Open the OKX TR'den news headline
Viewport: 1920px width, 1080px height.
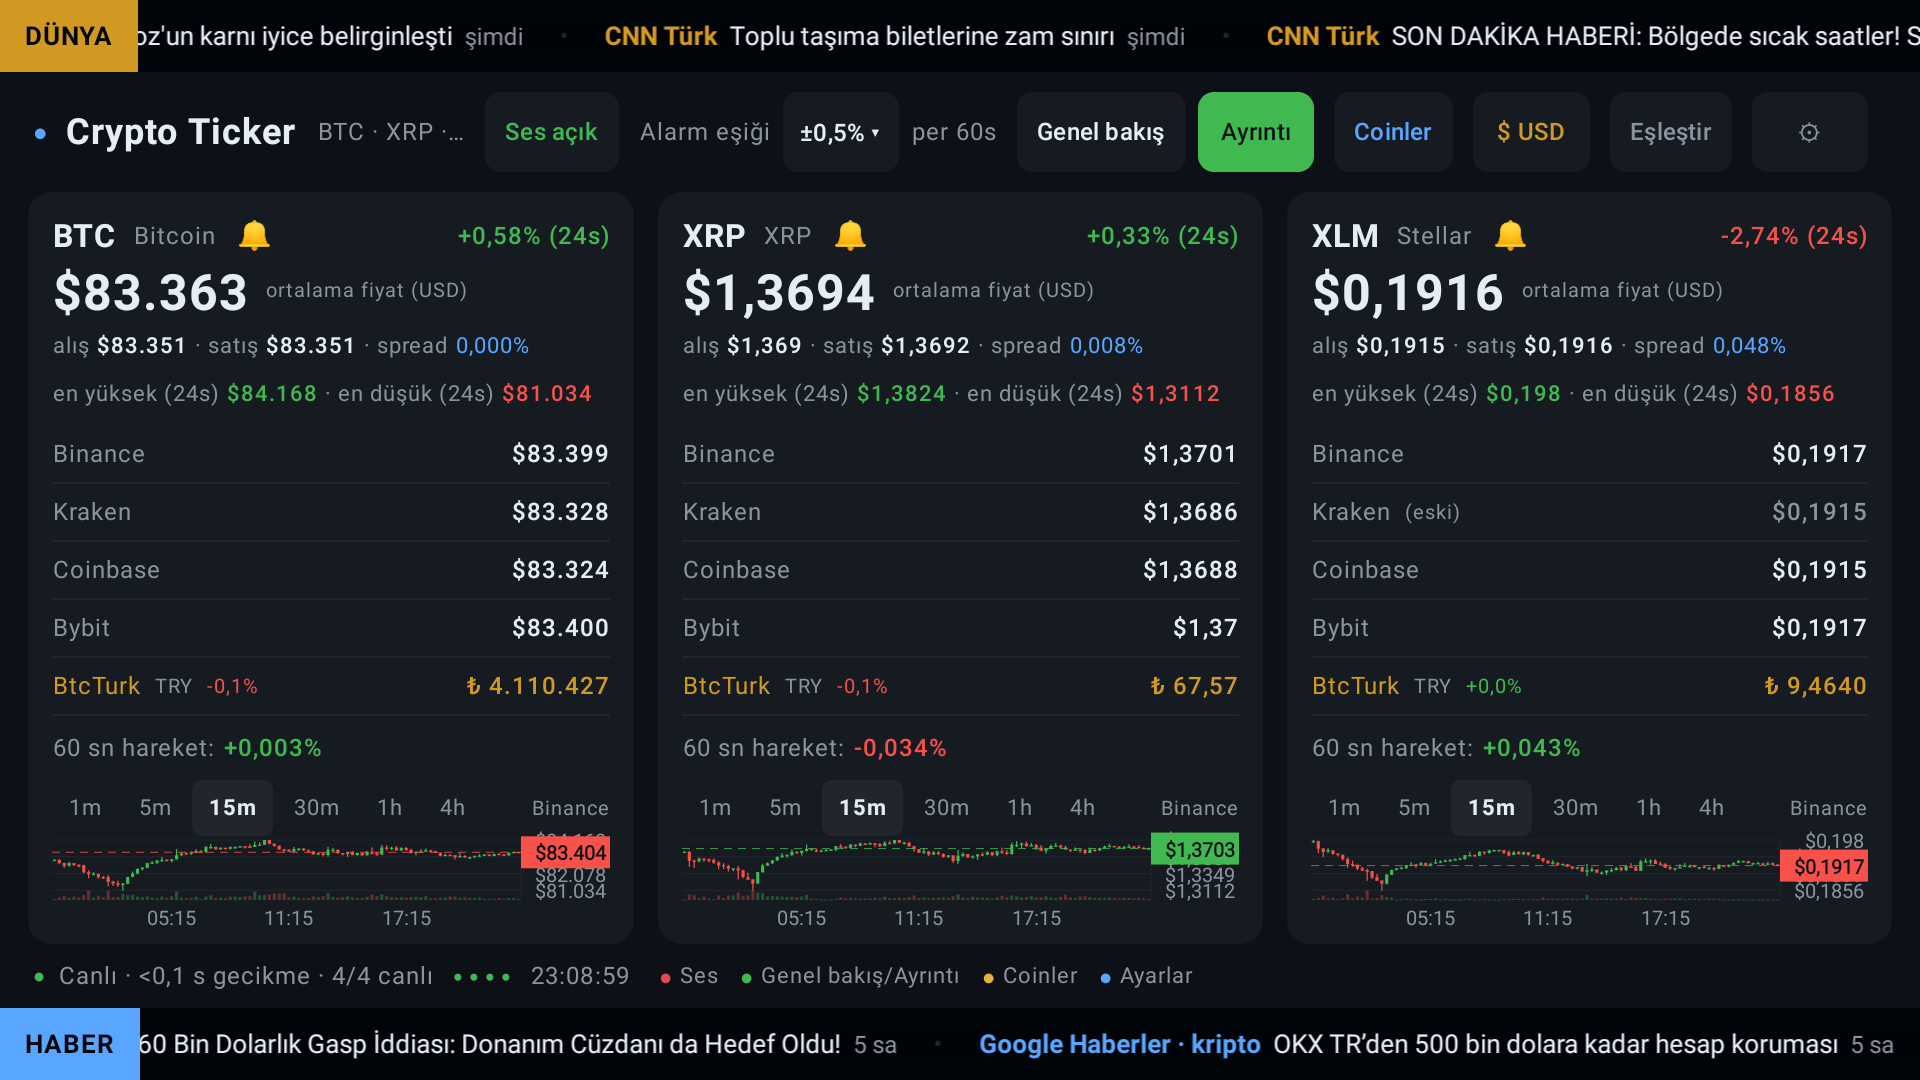(1555, 1044)
